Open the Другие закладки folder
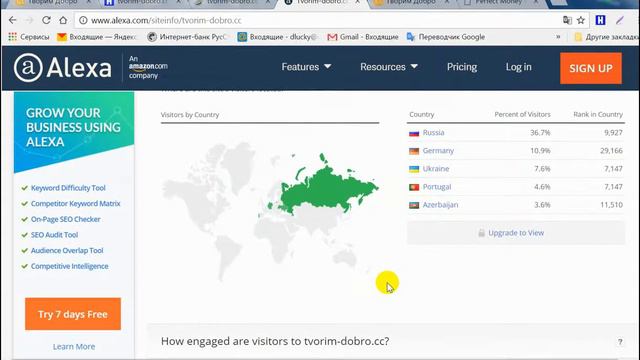 click(607, 37)
